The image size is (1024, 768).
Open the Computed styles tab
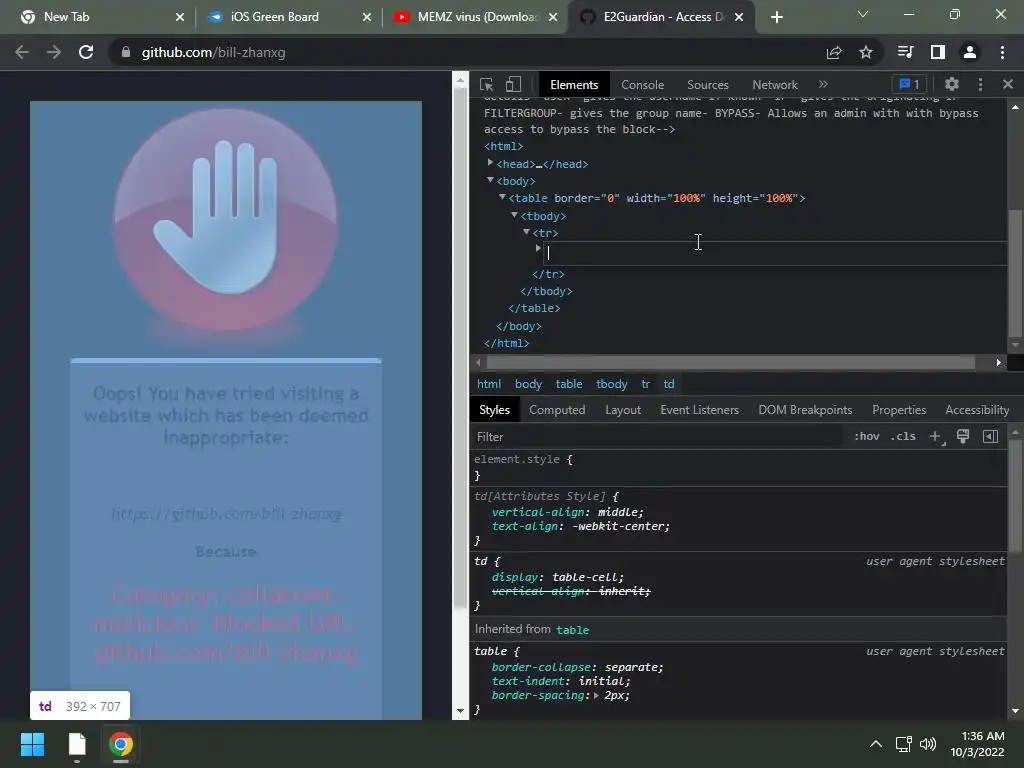[557, 409]
